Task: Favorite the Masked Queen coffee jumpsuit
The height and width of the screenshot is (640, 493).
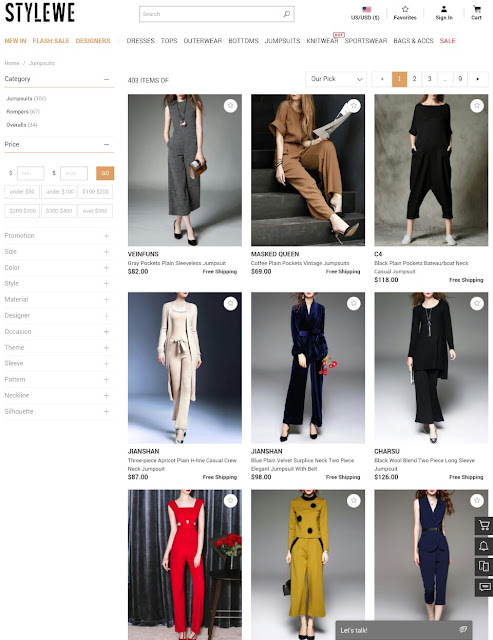Action: coord(354,106)
